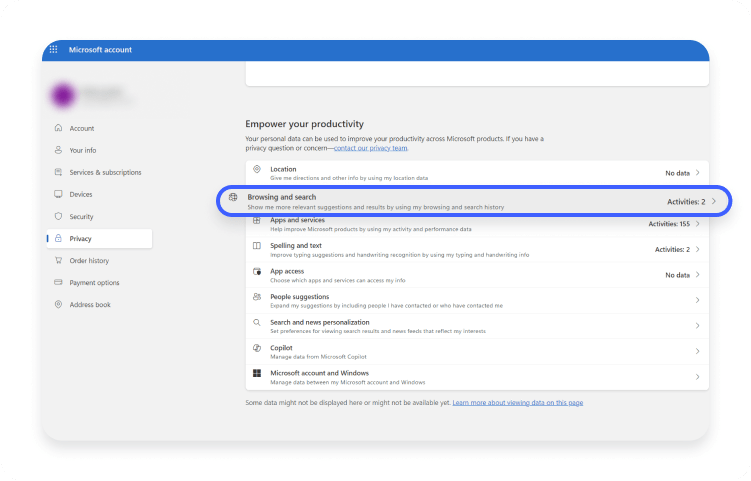751x481 pixels.
Task: Click 'No data' in the App access row
Action: pyautogui.click(x=677, y=275)
